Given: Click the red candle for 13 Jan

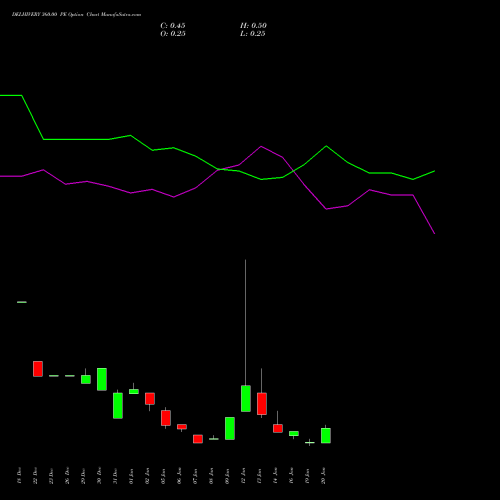Looking at the screenshot, I should click(x=262, y=404).
